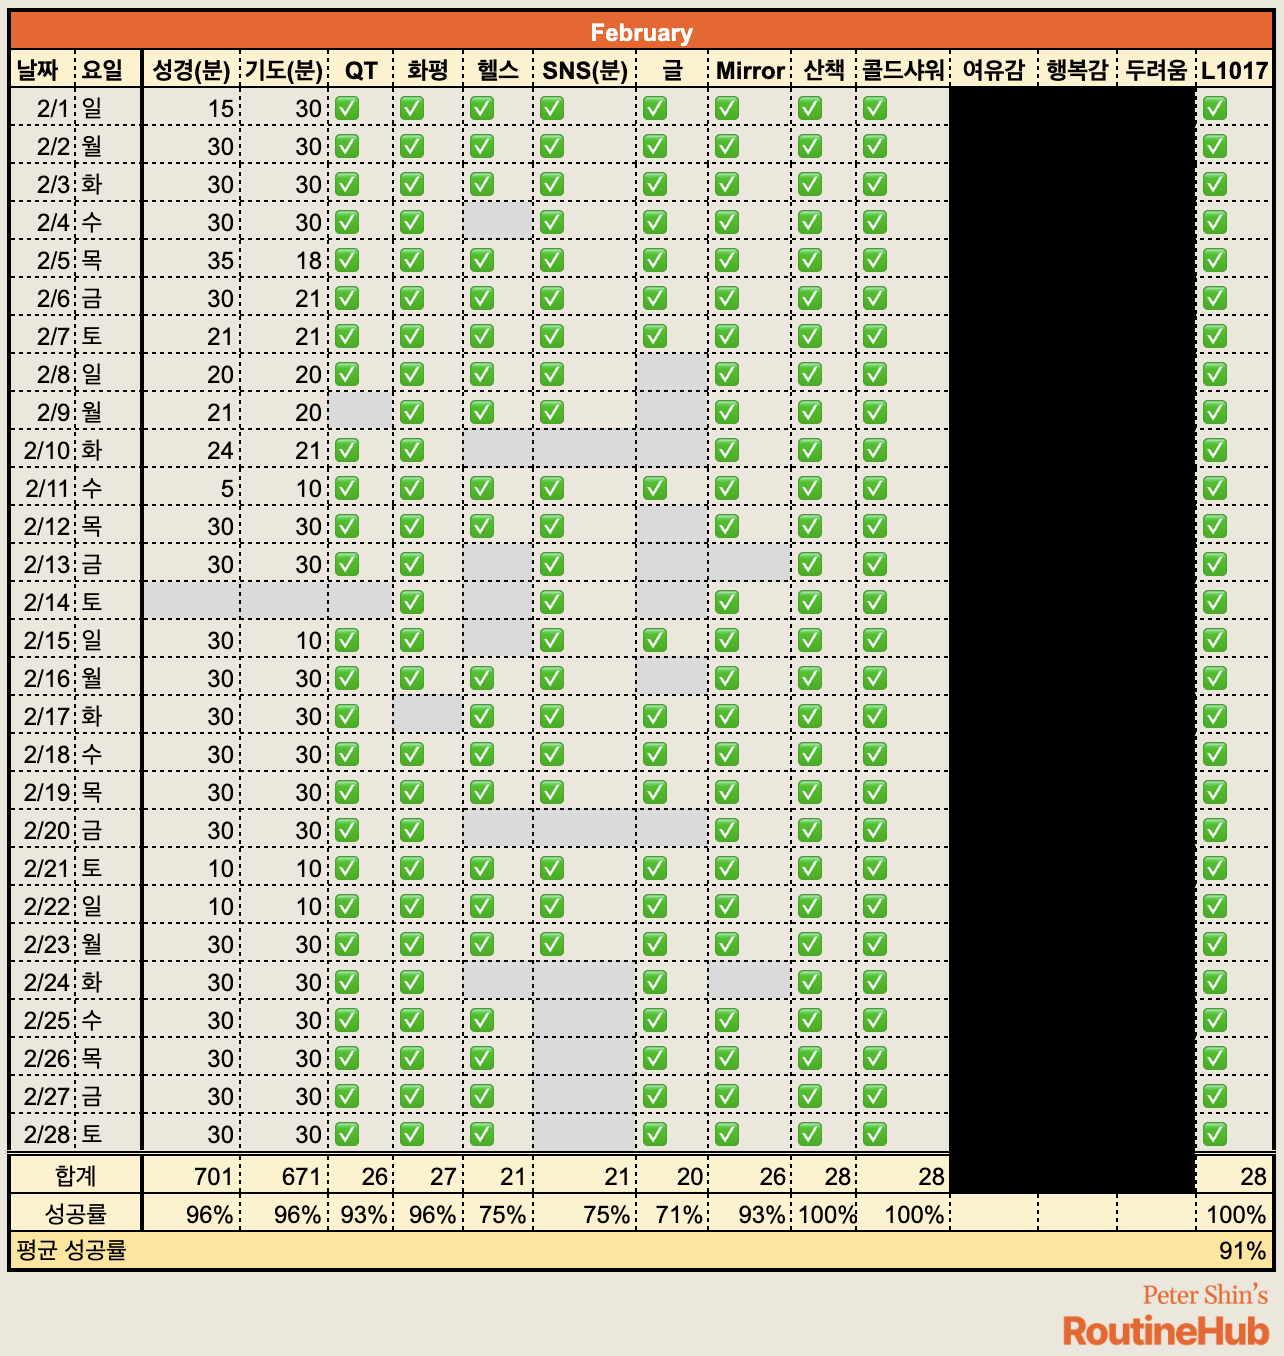Select the 평균 성공률 value 91%
Screen dimensions: 1284x1356
(1243, 1250)
